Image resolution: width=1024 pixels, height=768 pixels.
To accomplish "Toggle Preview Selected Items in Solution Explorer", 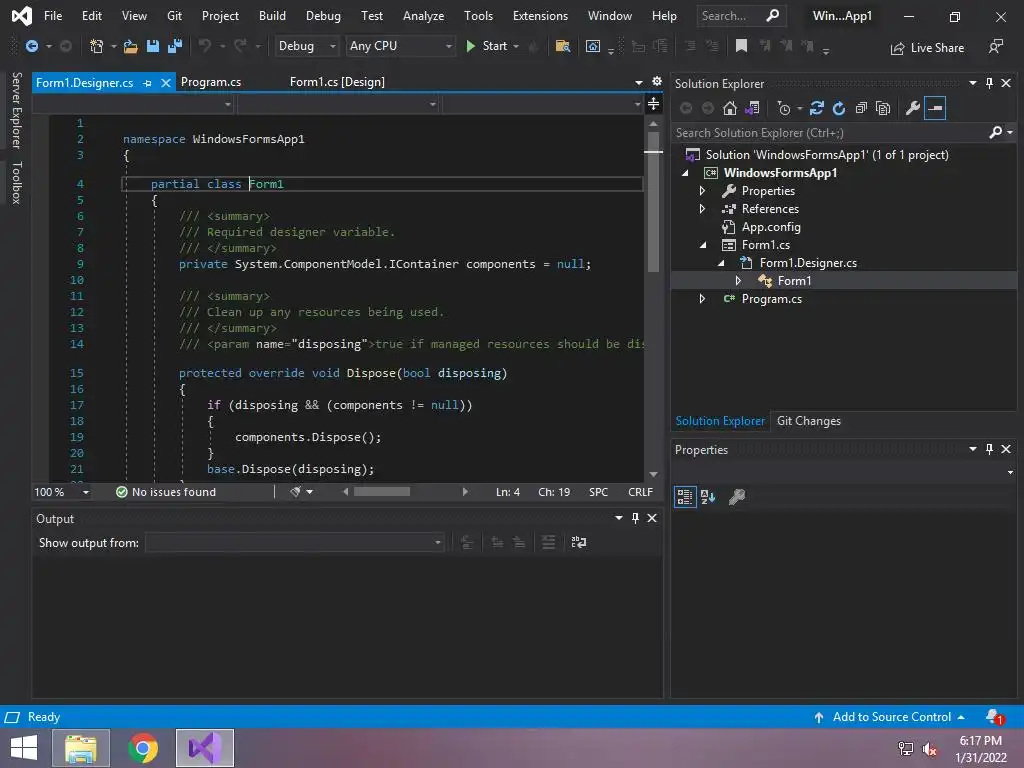I will pos(935,108).
